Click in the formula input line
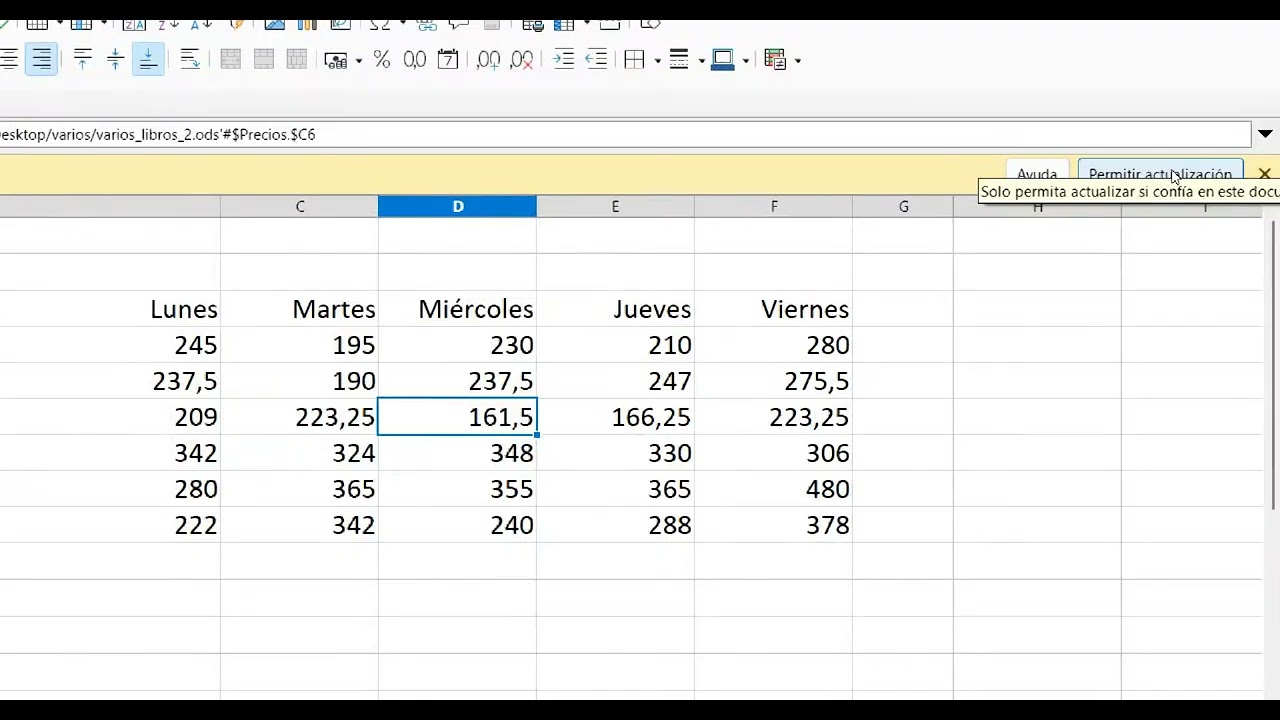The image size is (1280, 720). click(x=625, y=134)
